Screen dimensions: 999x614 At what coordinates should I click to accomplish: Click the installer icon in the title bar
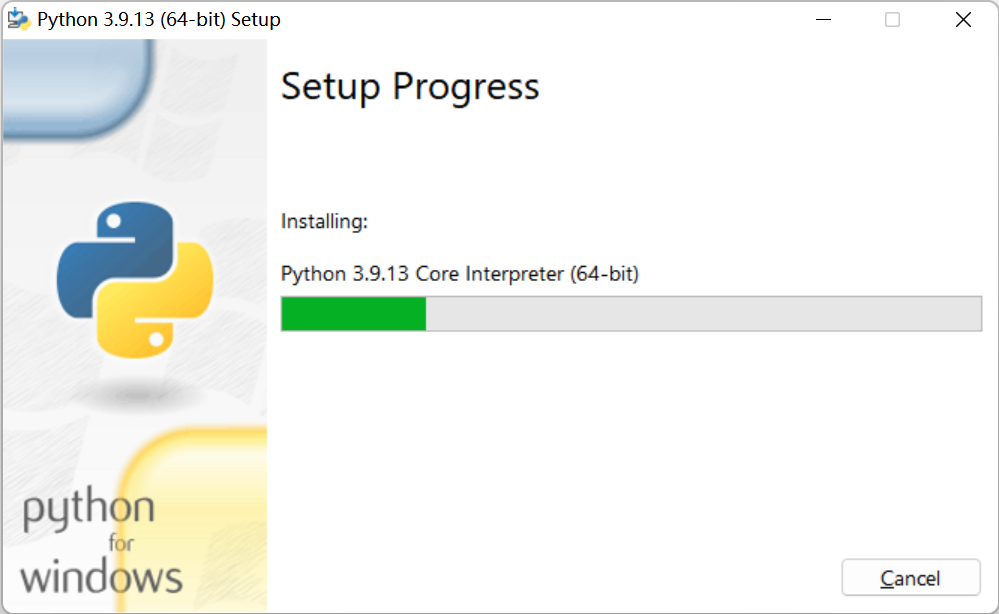[18, 19]
